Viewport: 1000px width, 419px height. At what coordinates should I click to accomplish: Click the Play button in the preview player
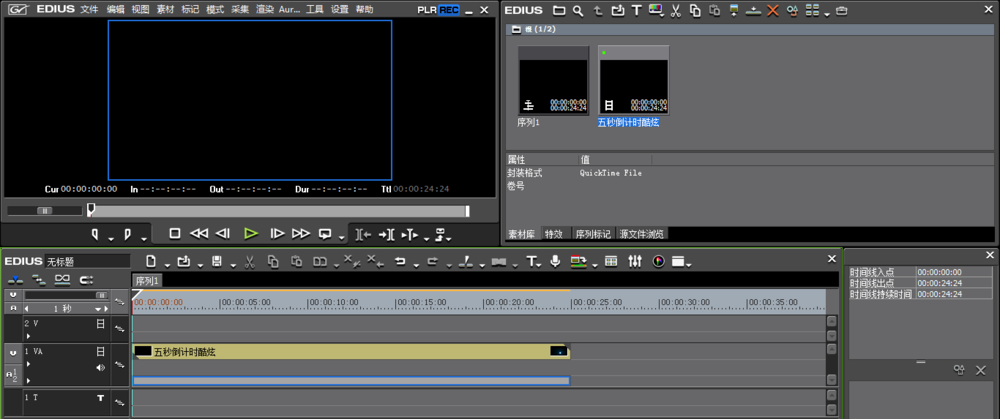point(250,233)
